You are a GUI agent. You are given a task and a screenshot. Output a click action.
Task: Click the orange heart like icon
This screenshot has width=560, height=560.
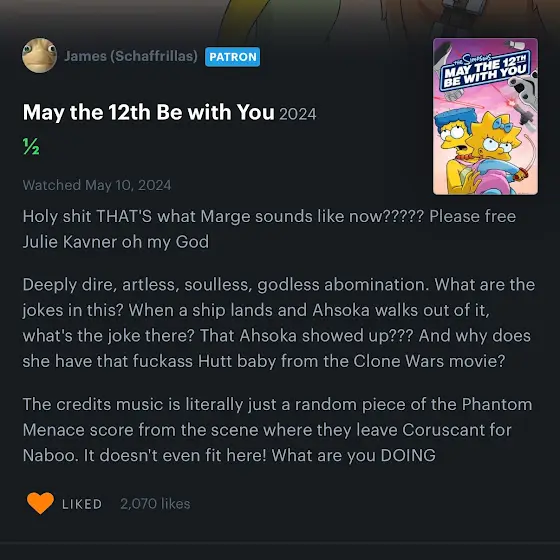(x=40, y=503)
